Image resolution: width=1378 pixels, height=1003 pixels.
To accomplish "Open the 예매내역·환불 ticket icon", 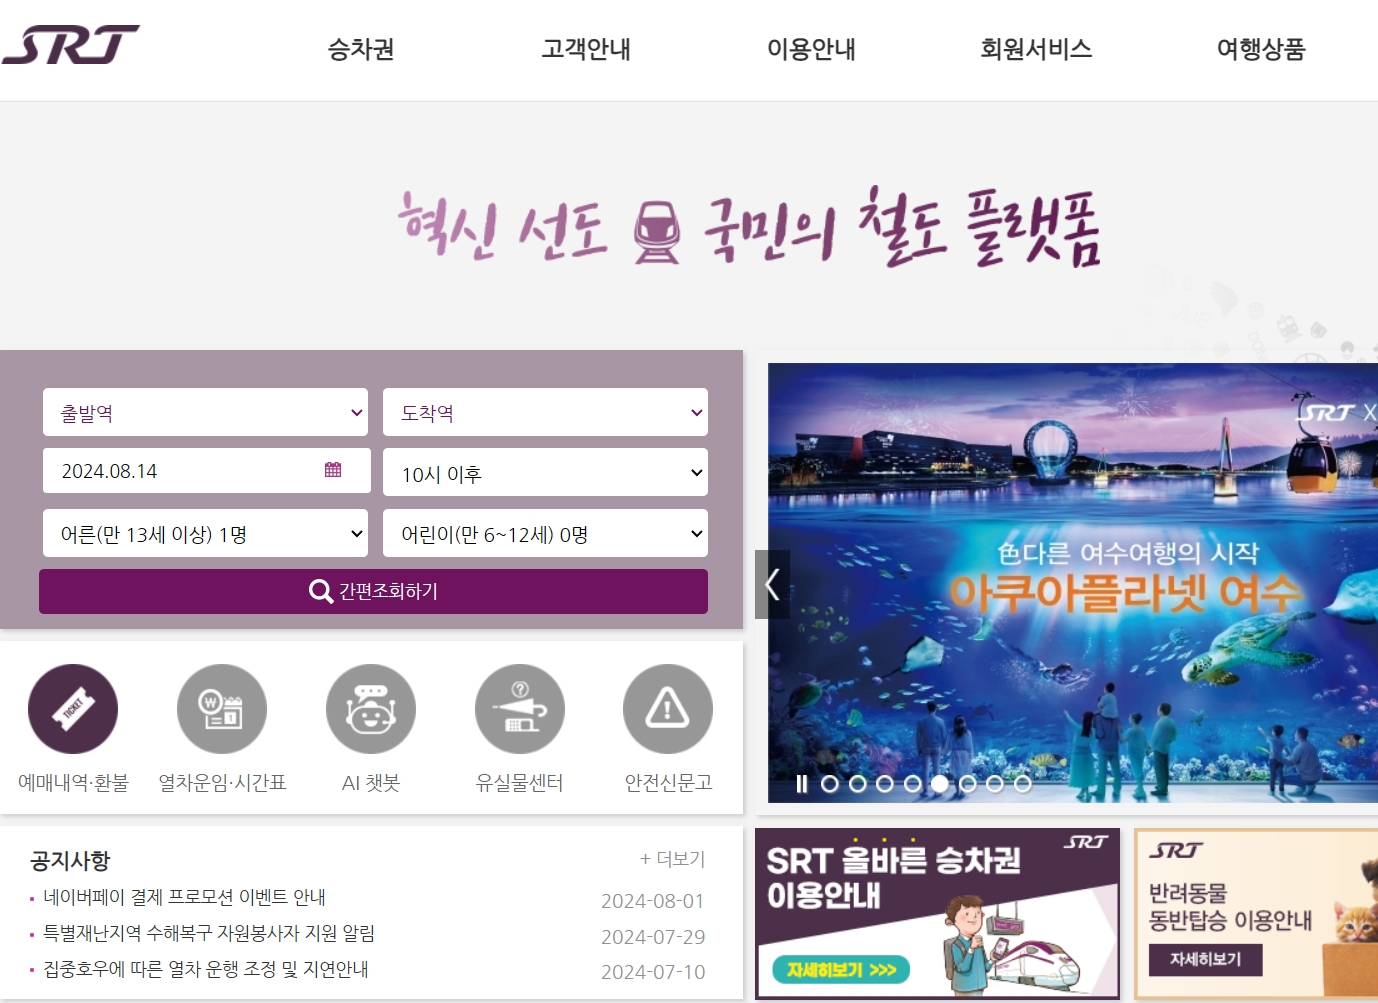I will 72,708.
